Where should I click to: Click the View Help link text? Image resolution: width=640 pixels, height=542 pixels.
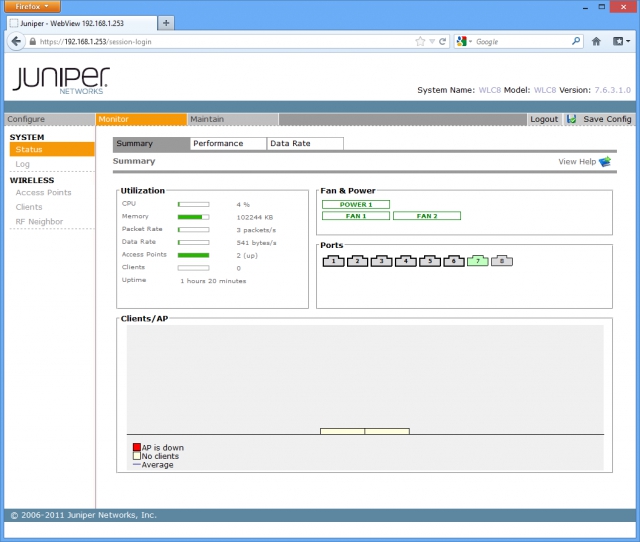(x=577, y=162)
